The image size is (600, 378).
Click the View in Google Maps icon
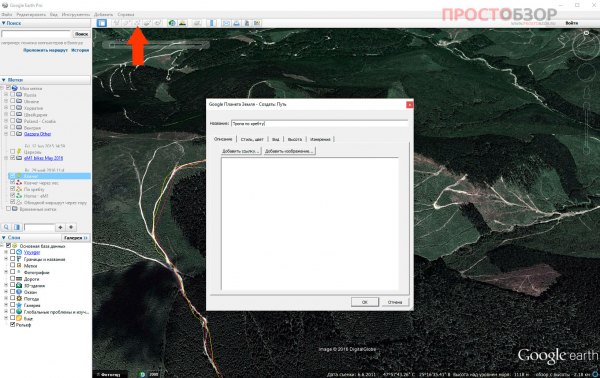[x=257, y=23]
